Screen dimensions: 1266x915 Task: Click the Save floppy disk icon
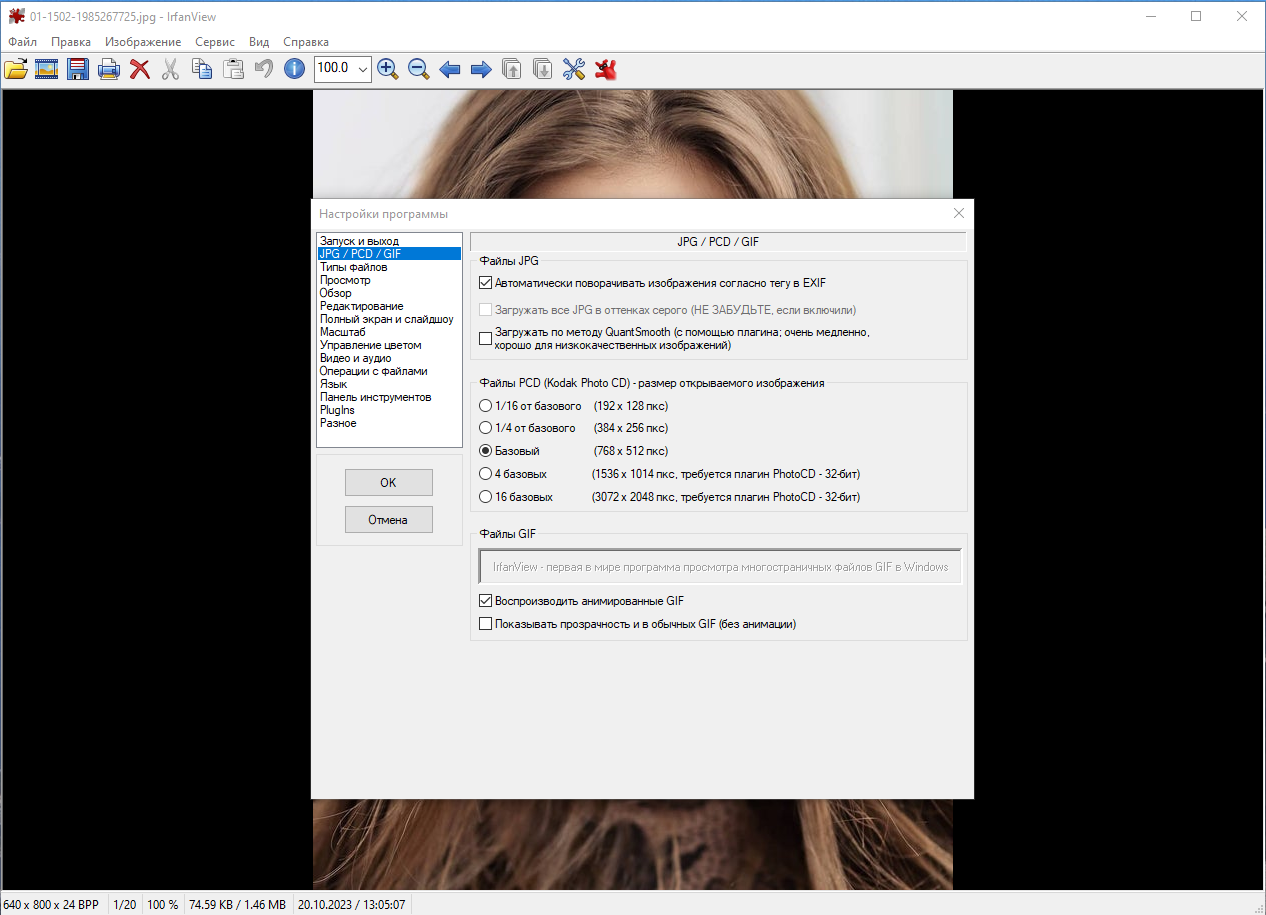tap(78, 69)
